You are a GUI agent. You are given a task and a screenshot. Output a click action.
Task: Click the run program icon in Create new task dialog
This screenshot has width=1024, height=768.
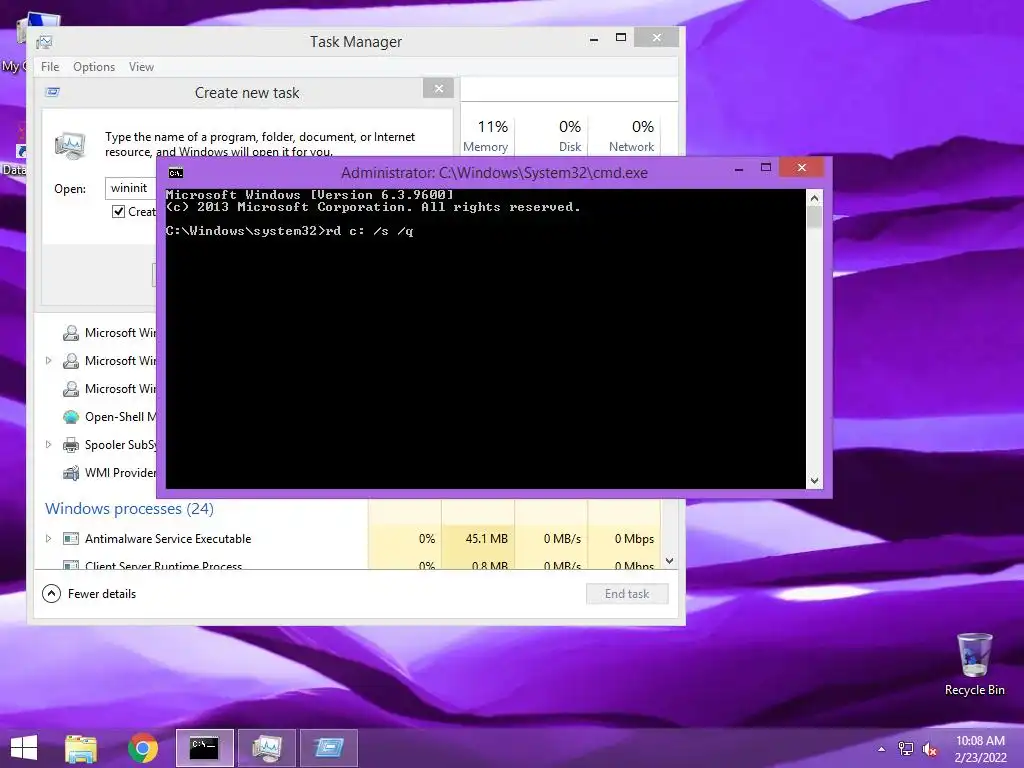(x=70, y=145)
